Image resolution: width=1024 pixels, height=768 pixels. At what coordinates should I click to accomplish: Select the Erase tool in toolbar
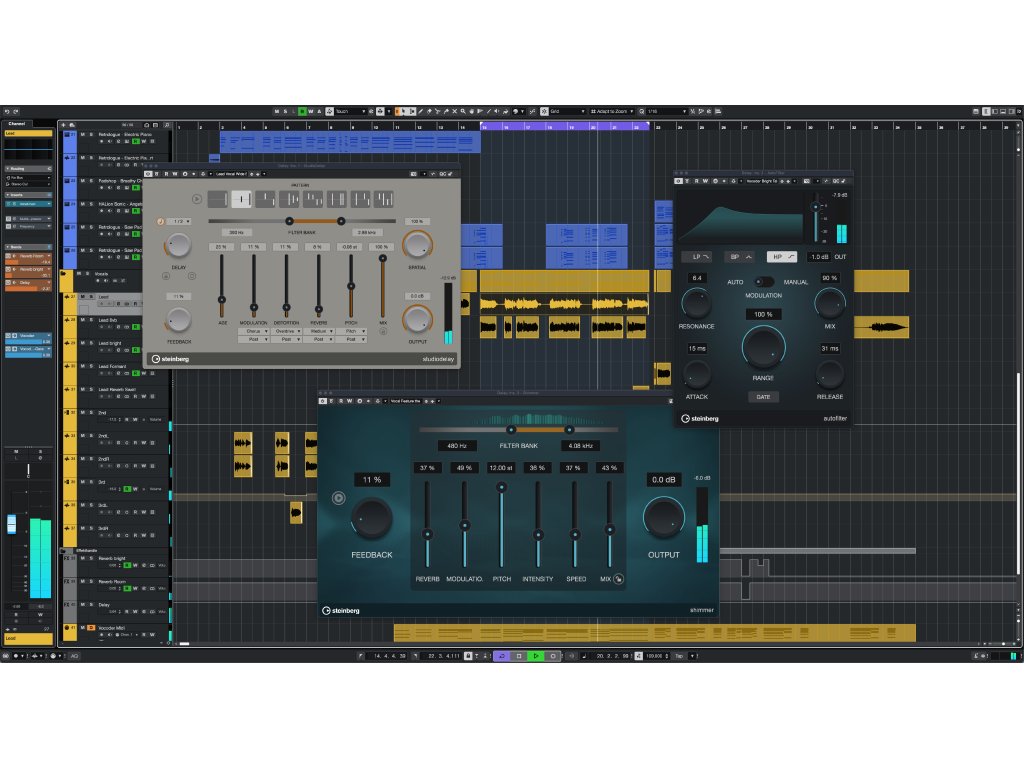429,111
